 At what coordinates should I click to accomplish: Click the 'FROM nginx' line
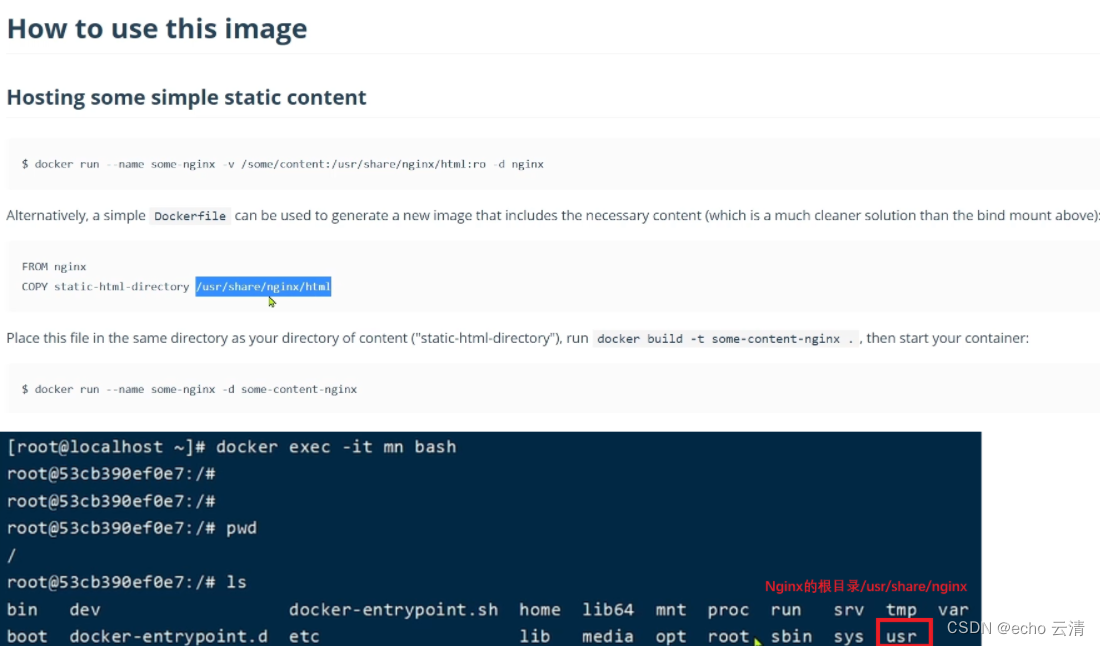tap(54, 267)
